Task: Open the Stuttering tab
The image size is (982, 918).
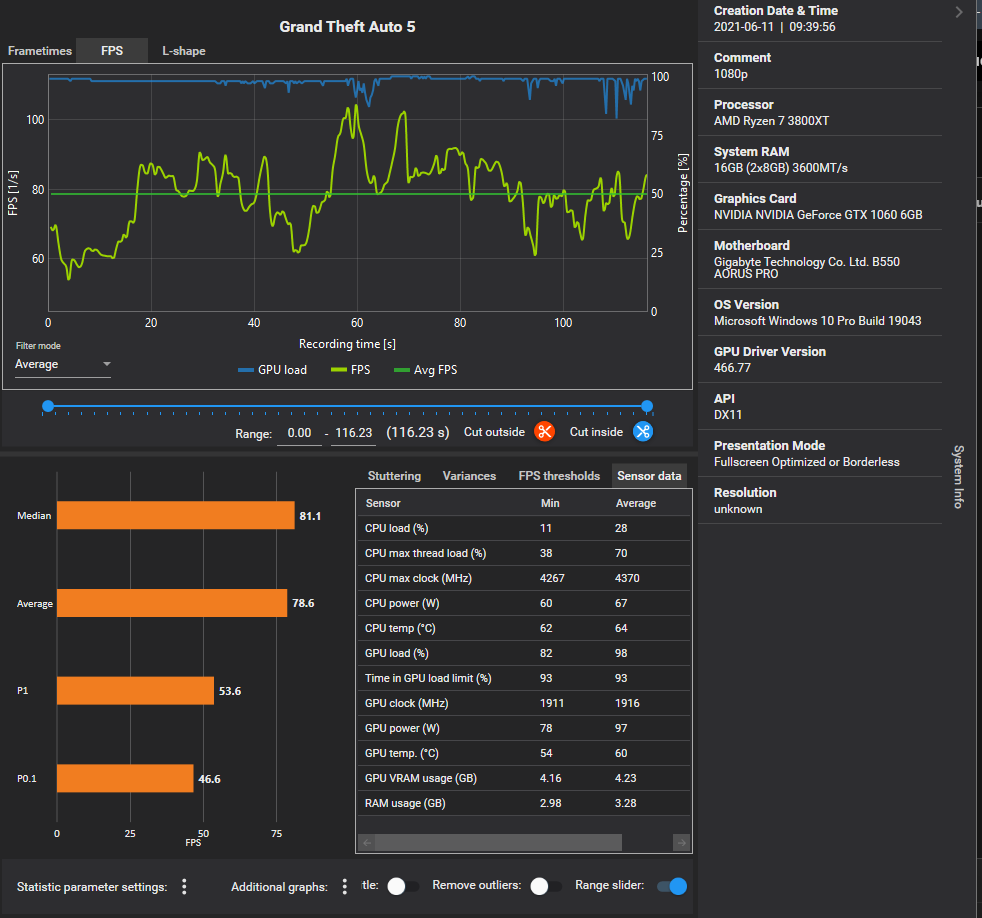Action: pos(394,476)
